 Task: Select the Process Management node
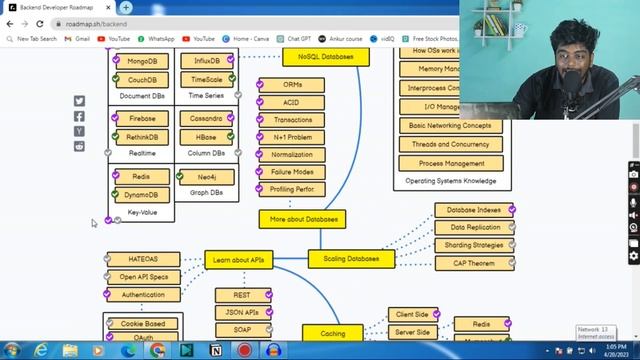(x=451, y=163)
